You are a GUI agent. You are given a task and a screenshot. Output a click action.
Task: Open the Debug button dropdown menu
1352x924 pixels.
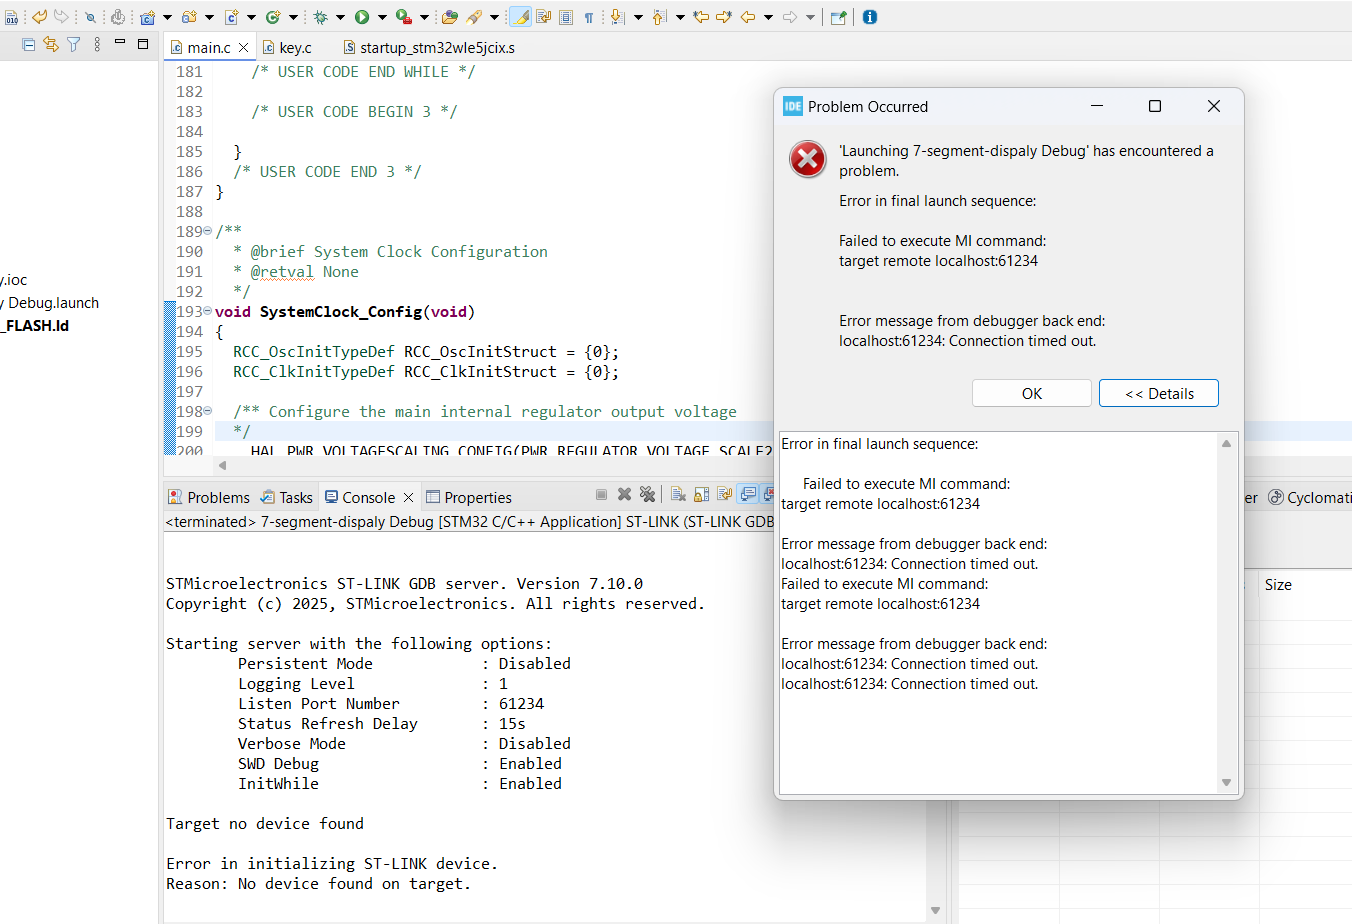(x=340, y=17)
